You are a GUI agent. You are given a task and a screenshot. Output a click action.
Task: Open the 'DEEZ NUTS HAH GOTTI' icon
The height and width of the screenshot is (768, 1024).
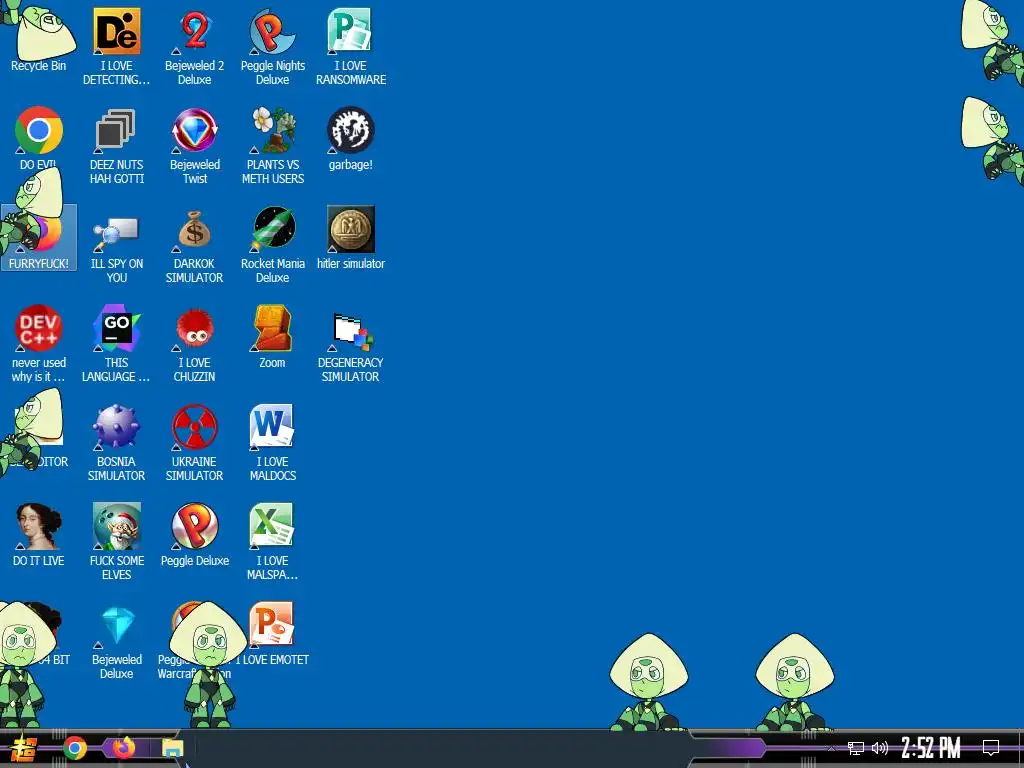[116, 145]
